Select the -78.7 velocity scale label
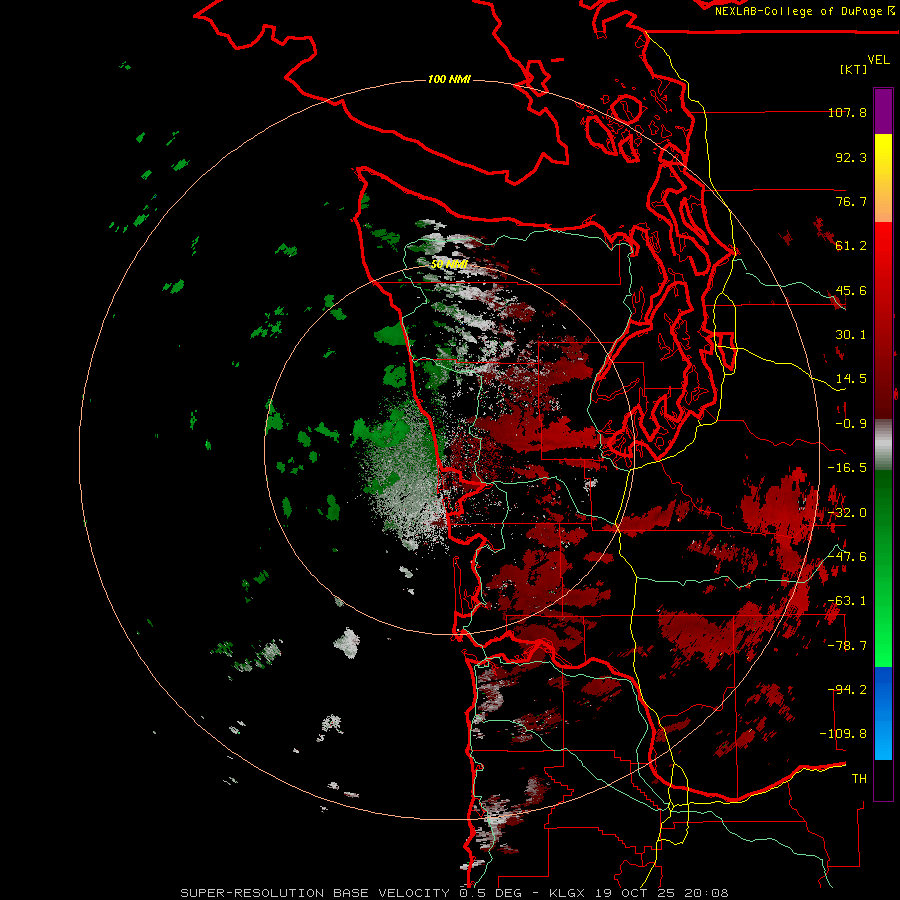 point(847,646)
